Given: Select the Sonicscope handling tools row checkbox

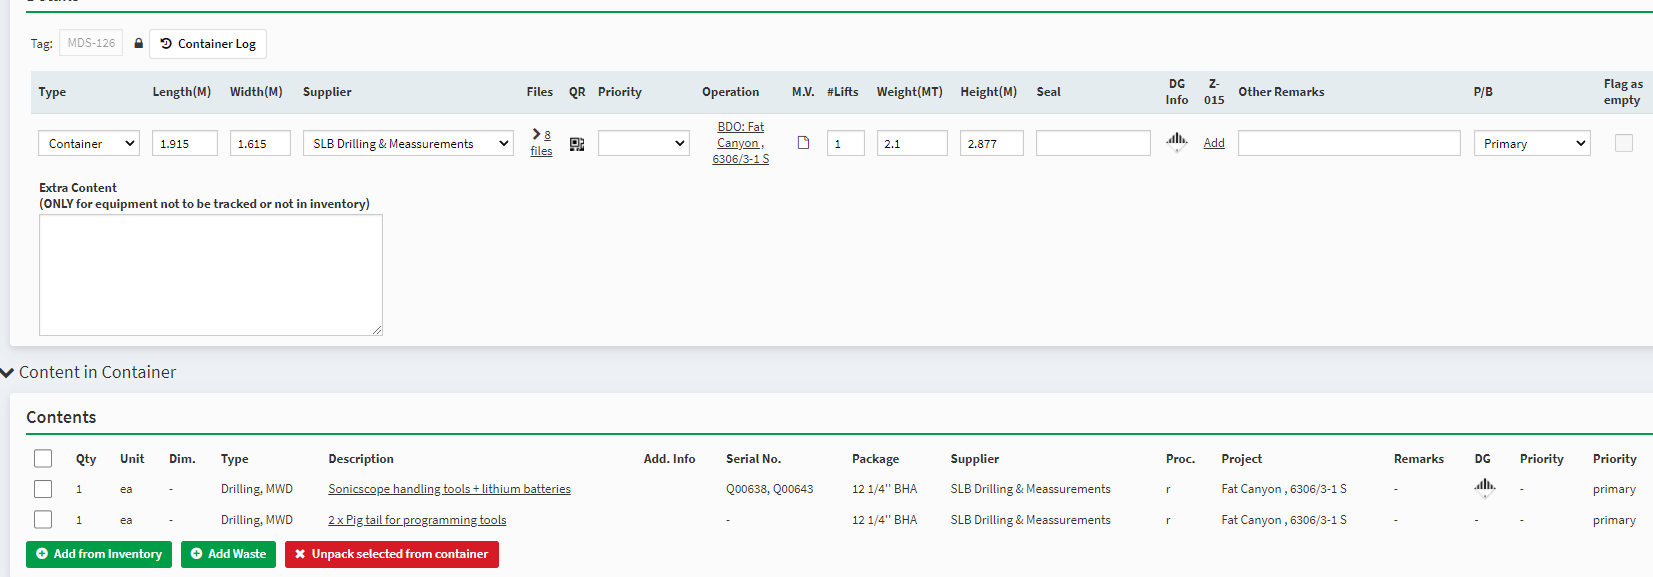Looking at the screenshot, I should [43, 489].
